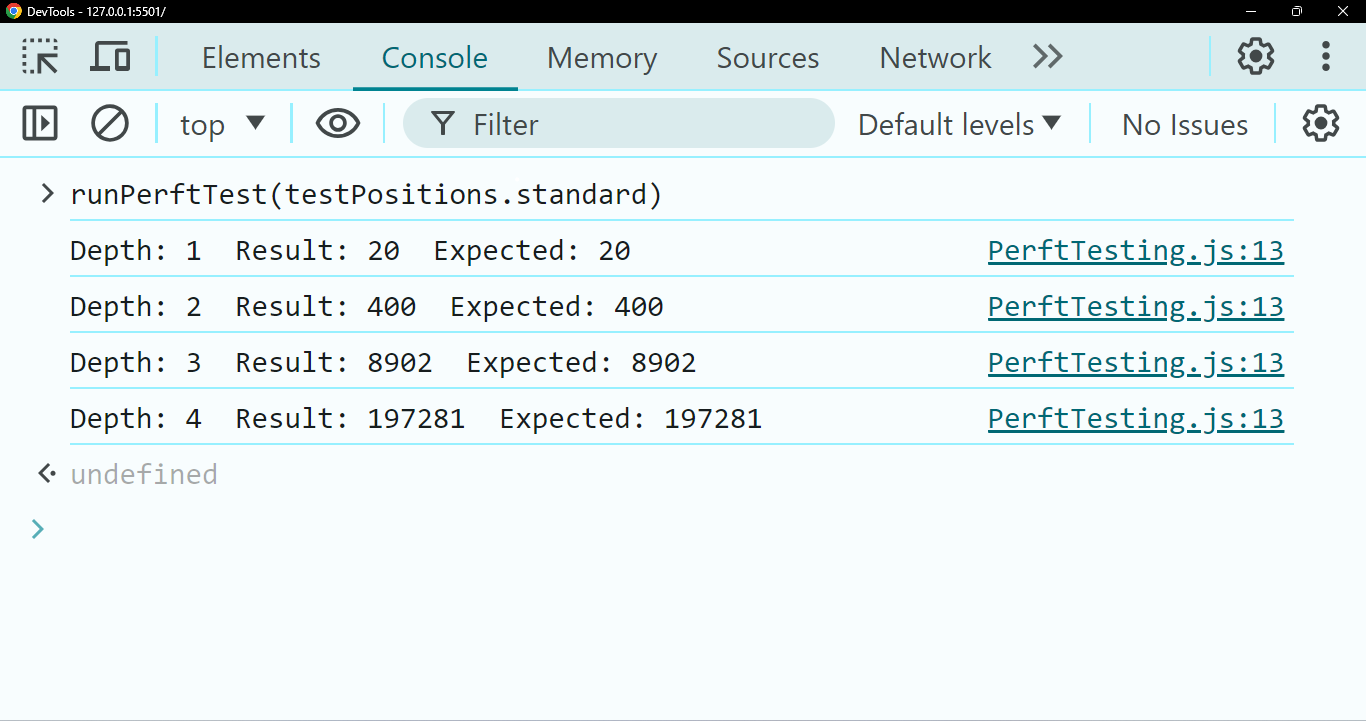The image size is (1366, 721).
Task: Create a live expression with eye icon
Action: (338, 124)
